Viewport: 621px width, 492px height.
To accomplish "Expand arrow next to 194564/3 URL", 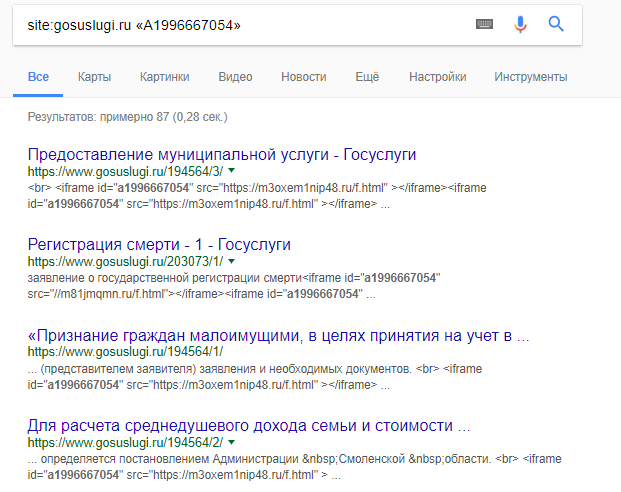I will 231,171.
